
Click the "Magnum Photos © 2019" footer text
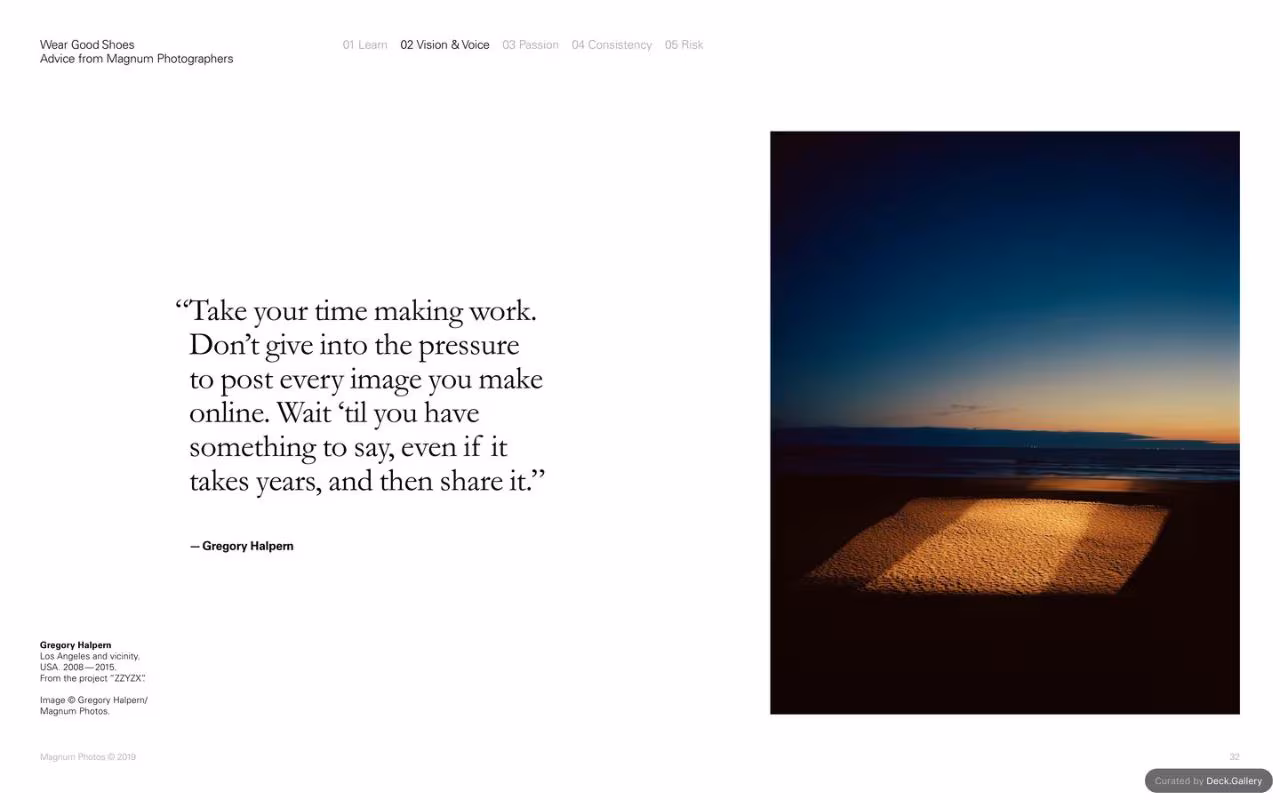click(88, 757)
